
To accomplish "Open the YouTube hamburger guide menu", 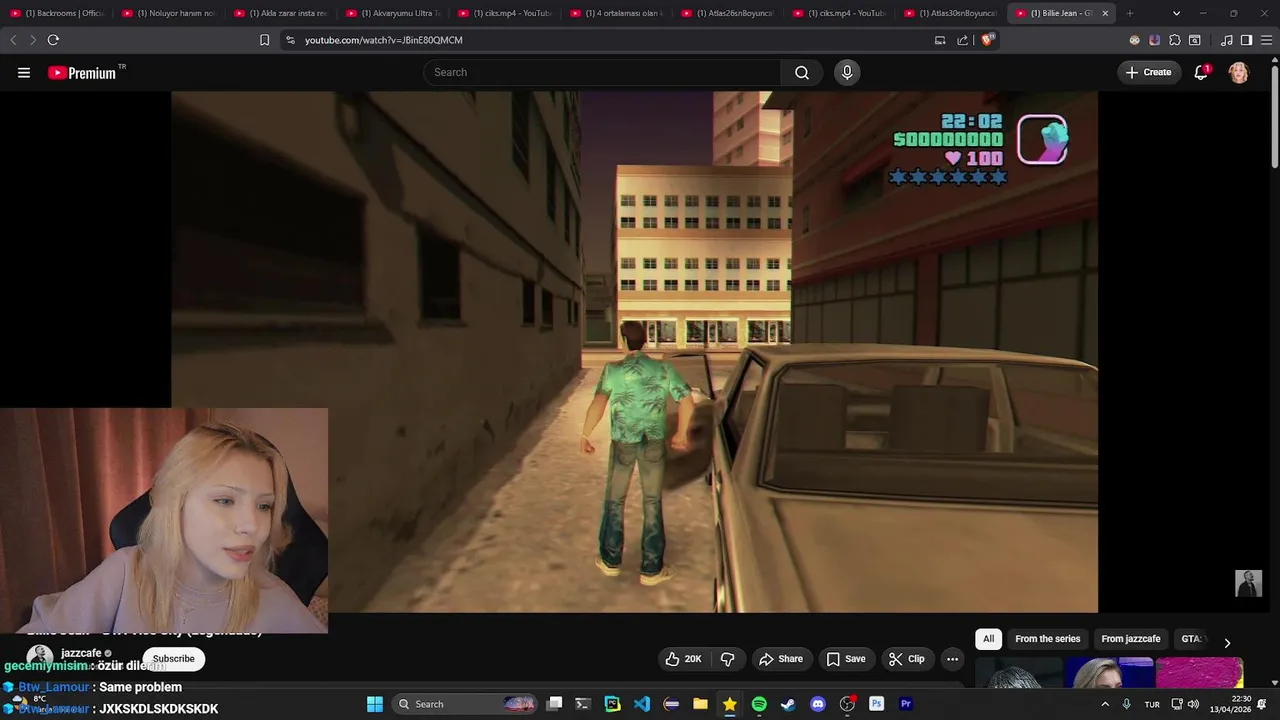I will tap(24, 72).
